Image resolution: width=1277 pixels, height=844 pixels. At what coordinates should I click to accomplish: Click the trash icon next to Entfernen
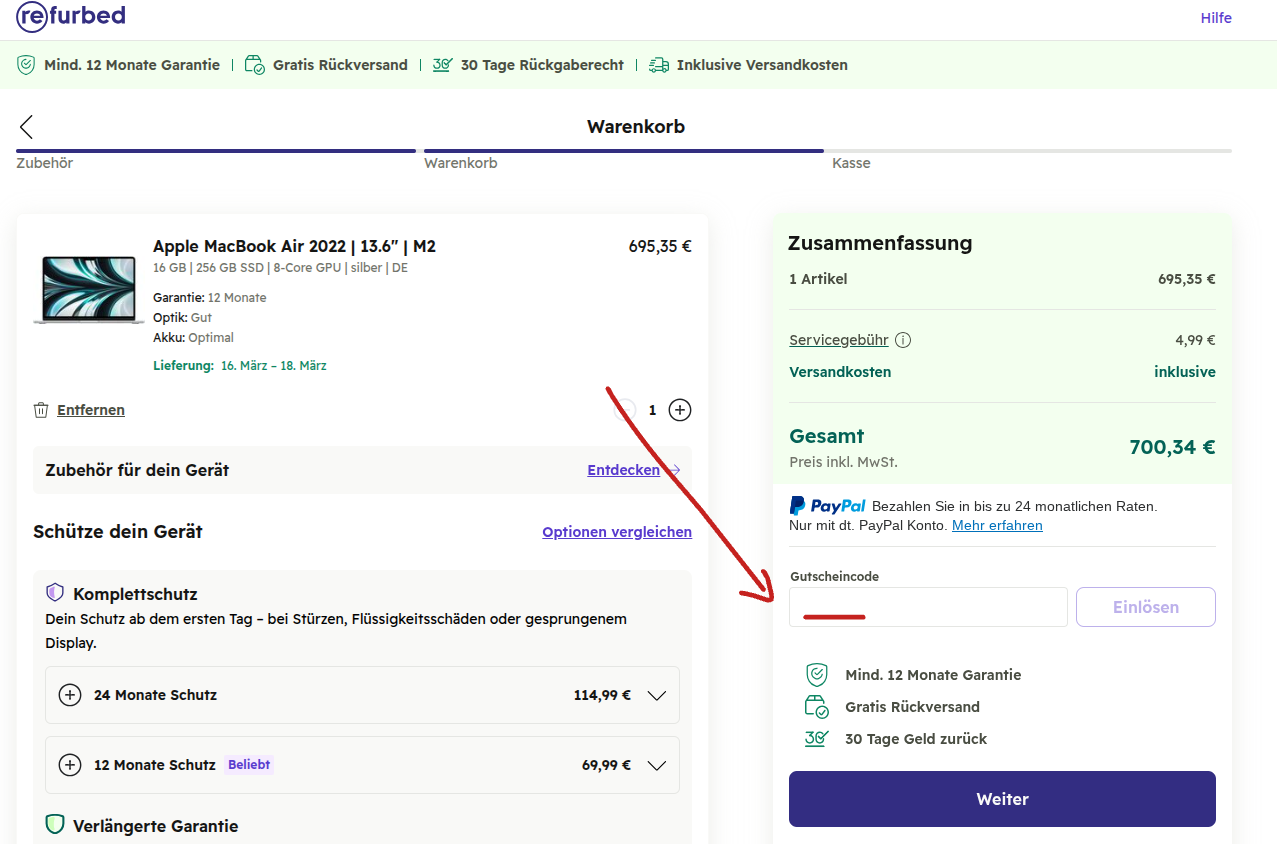point(41,409)
